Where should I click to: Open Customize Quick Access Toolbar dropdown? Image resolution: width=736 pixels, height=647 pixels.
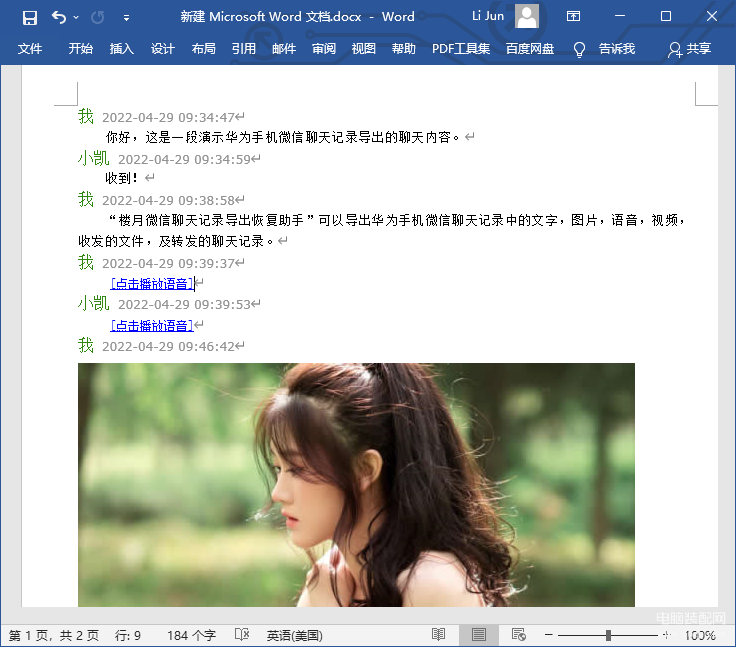point(126,17)
